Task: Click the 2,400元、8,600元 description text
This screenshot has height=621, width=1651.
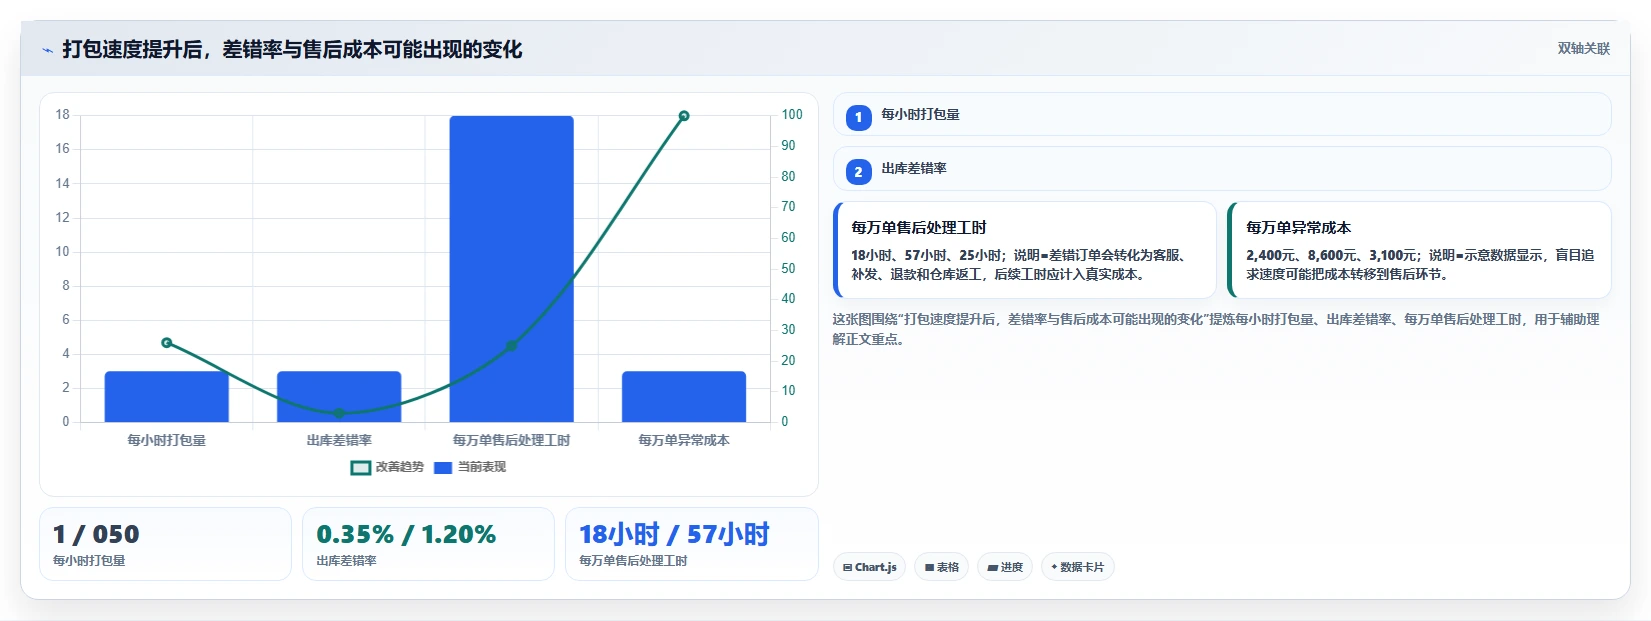Action: pyautogui.click(x=1420, y=265)
